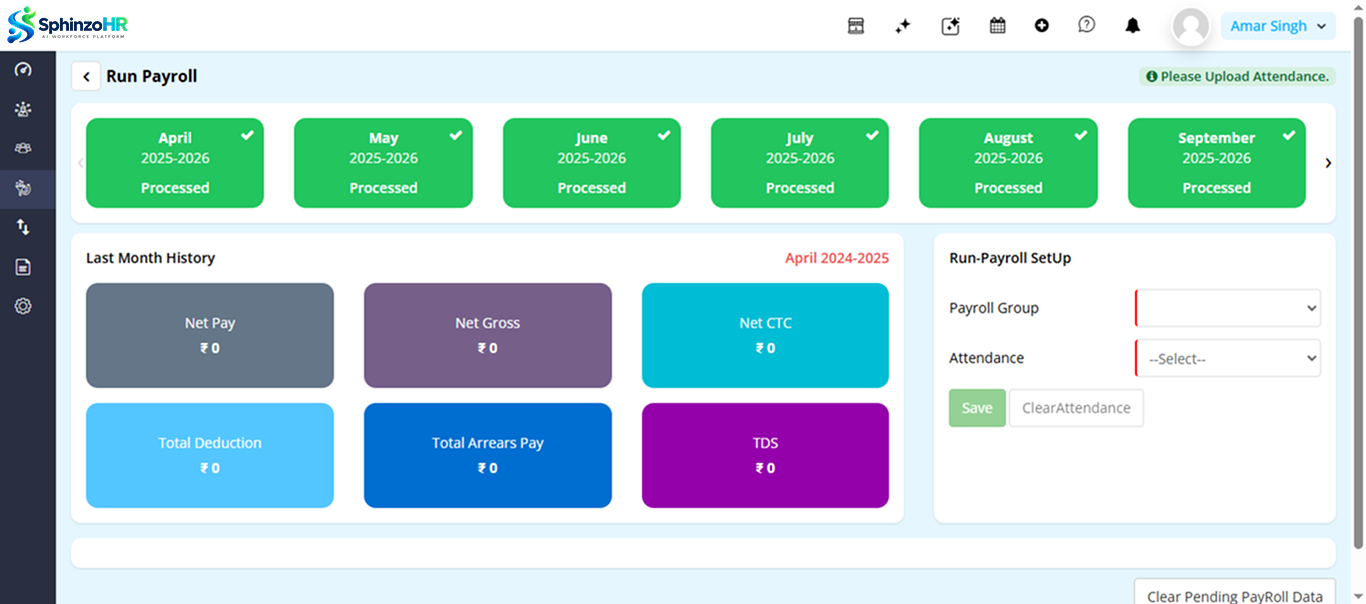Viewport: 1366px width, 604px height.
Task: Click Clear Pending PayRoll Data button
Action: [x=1235, y=592]
